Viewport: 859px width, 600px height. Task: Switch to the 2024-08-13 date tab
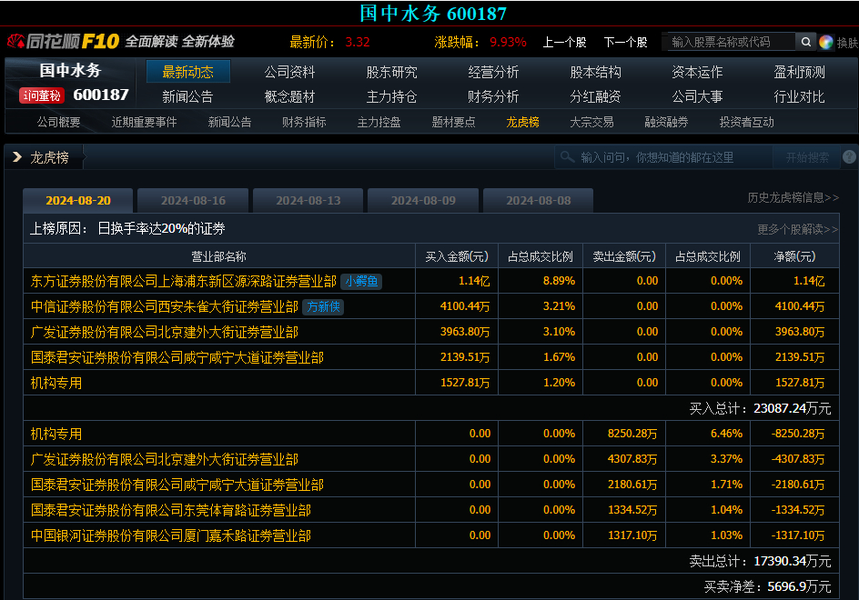click(308, 201)
